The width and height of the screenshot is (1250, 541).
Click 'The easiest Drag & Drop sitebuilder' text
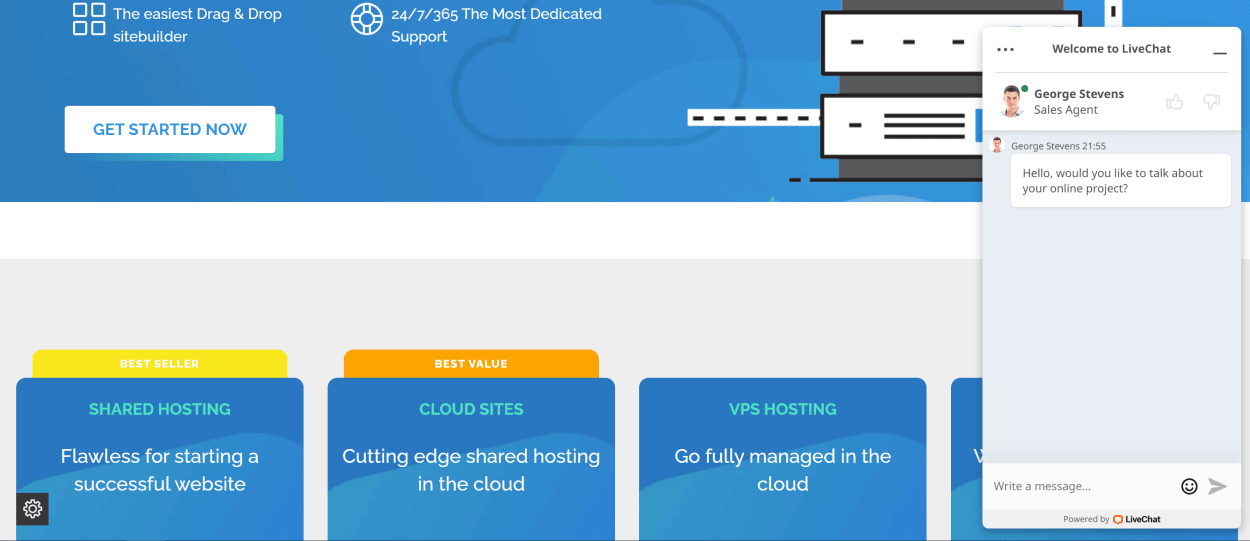197,25
